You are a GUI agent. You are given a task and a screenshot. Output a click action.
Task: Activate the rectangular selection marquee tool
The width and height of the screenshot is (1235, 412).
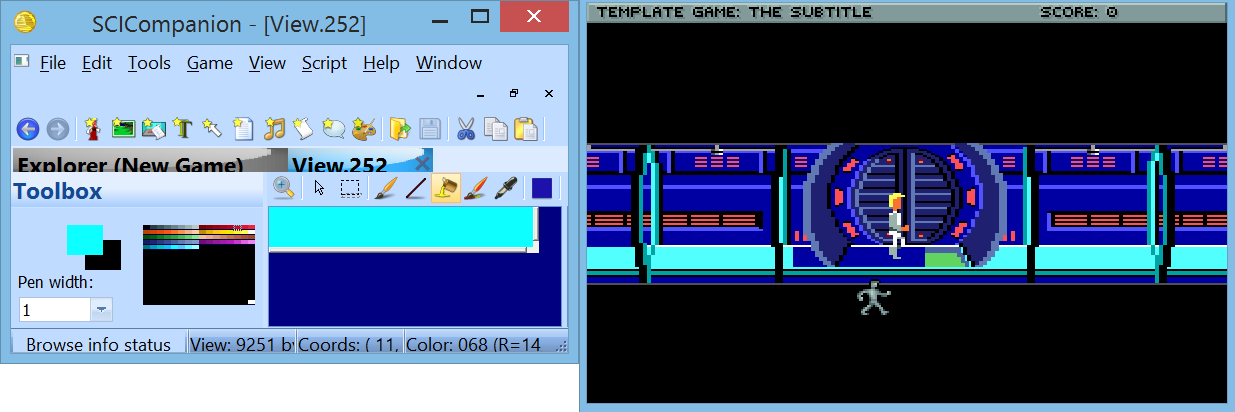point(350,188)
